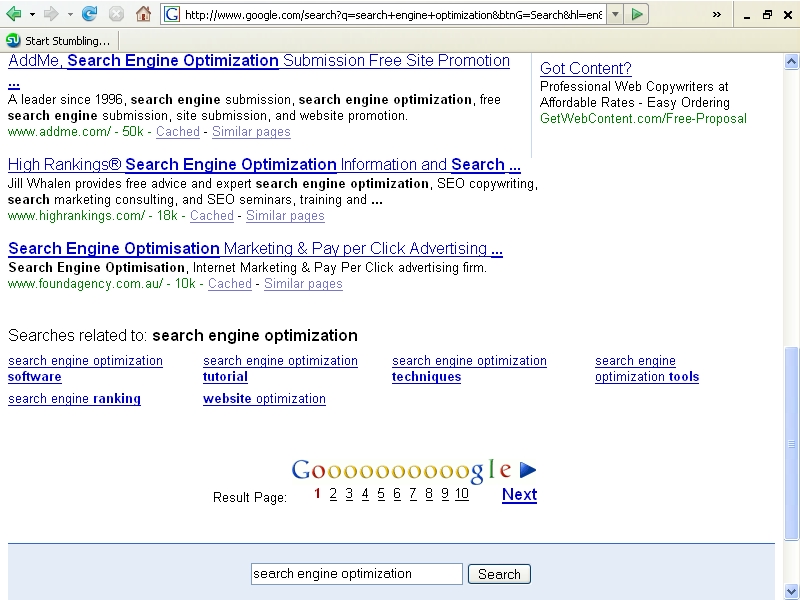Click the Google favicon in the address bar
Viewport: 800px width, 600px height.
tap(172, 14)
